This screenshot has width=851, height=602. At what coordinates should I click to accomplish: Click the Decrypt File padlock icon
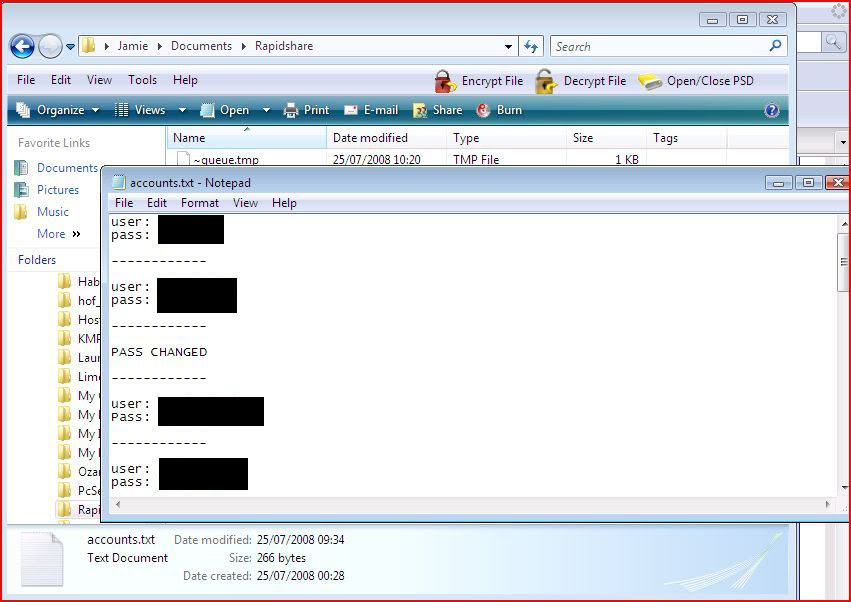point(545,81)
